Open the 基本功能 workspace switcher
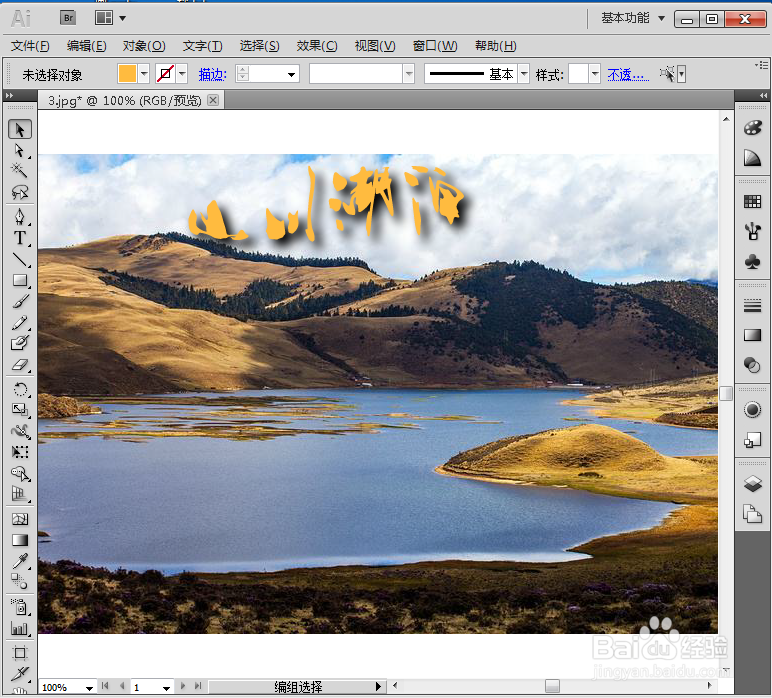This screenshot has width=772, height=698. tap(633, 18)
